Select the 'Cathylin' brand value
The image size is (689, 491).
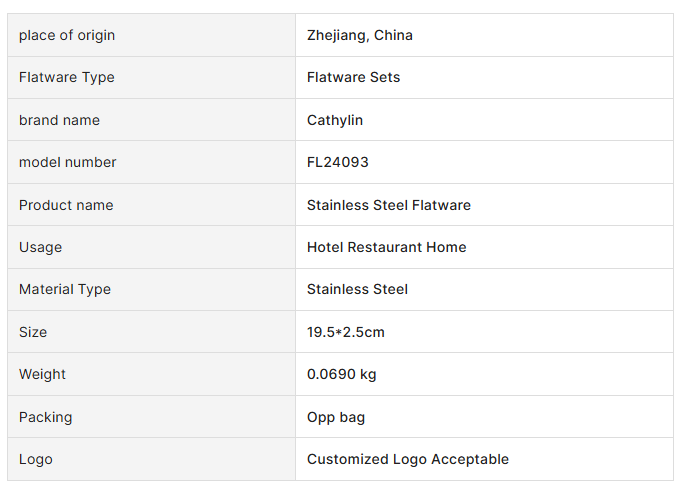point(335,120)
